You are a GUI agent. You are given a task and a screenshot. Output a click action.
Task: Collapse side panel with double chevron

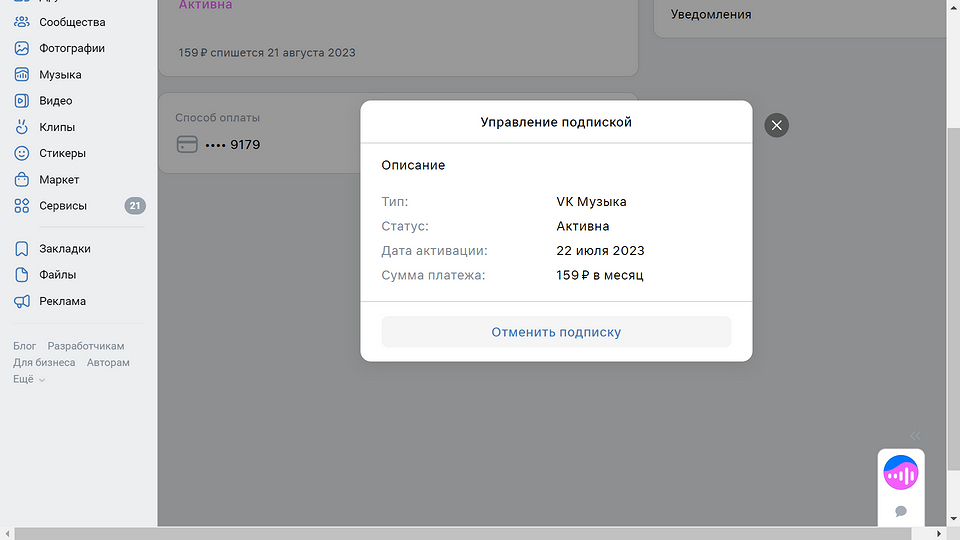[915, 435]
